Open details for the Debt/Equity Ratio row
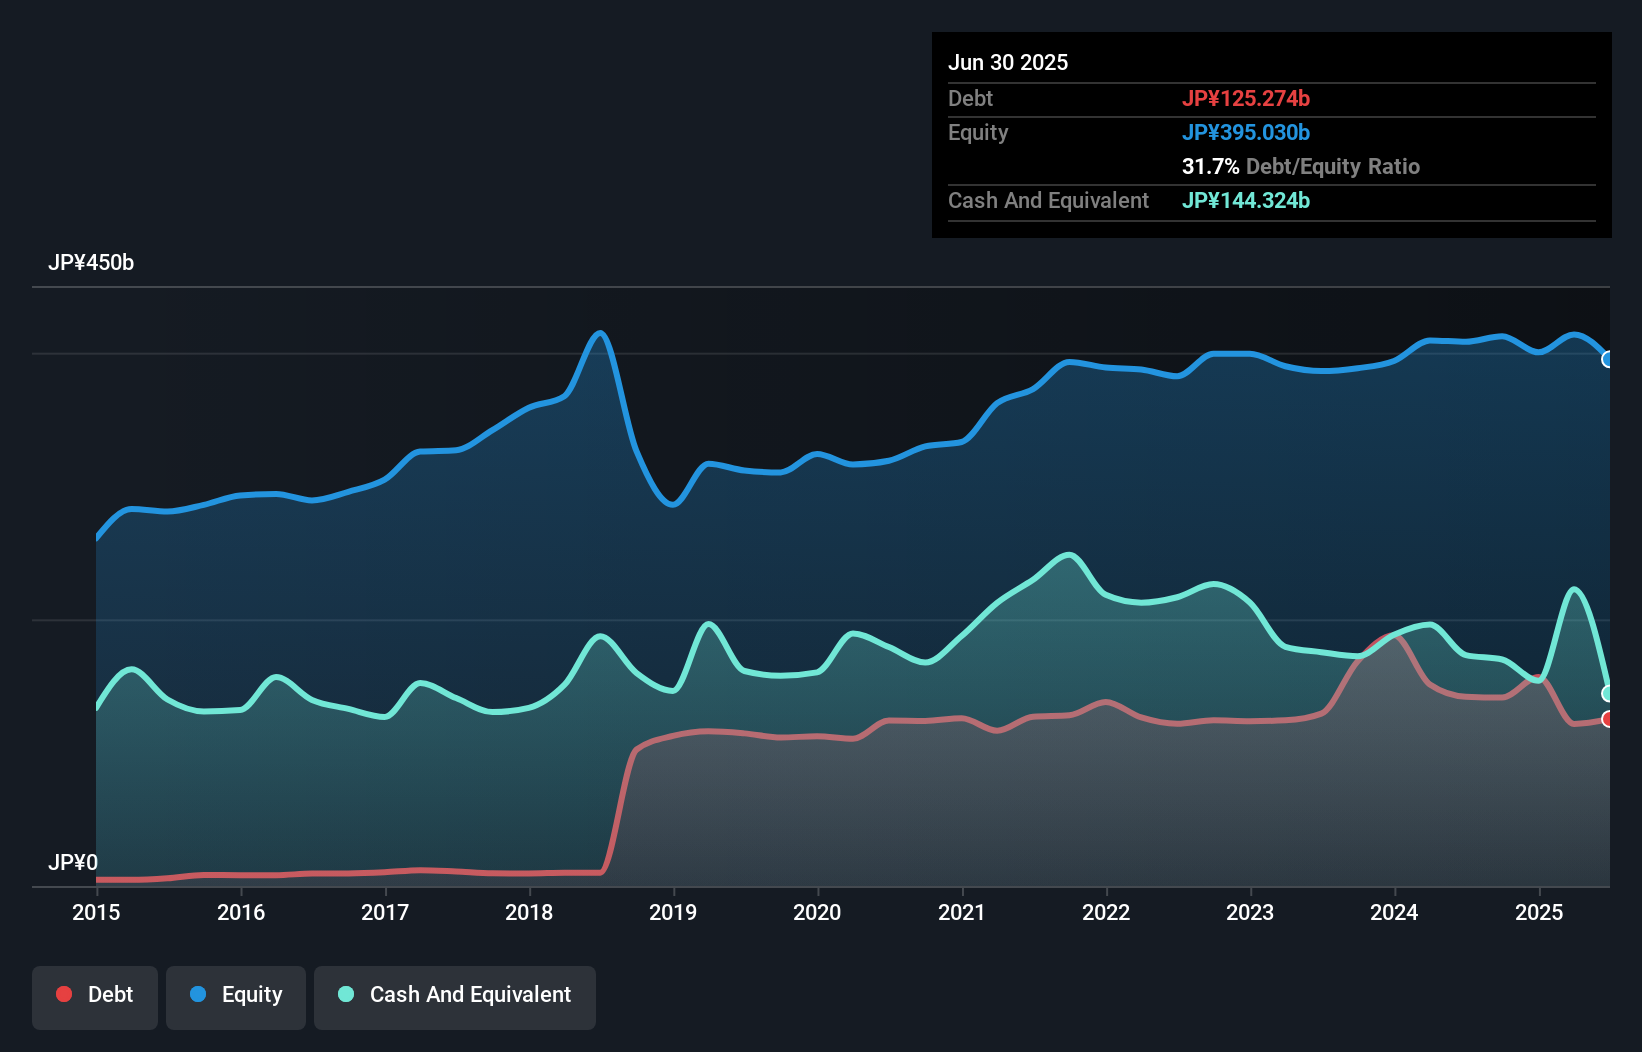This screenshot has width=1642, height=1052. (x=1300, y=166)
